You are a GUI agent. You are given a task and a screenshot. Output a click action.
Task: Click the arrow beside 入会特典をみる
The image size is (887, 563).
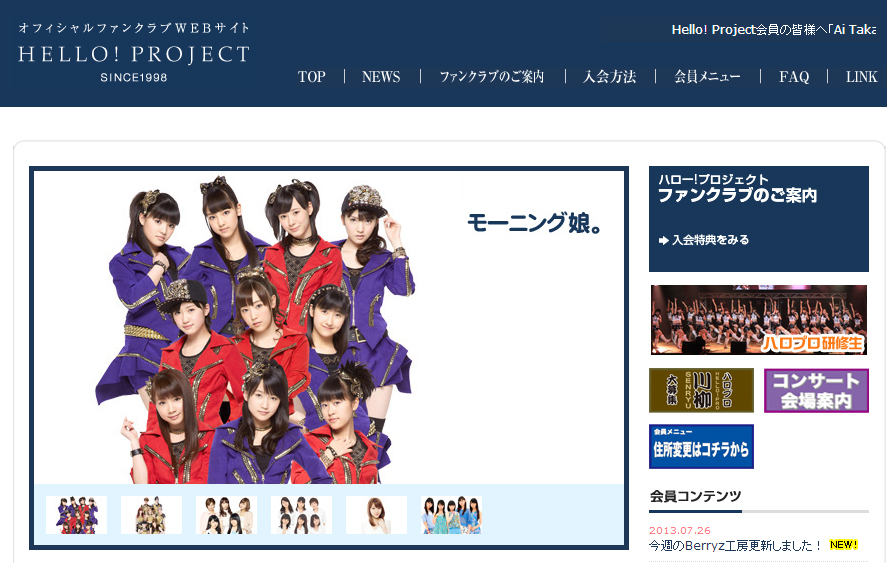click(663, 240)
